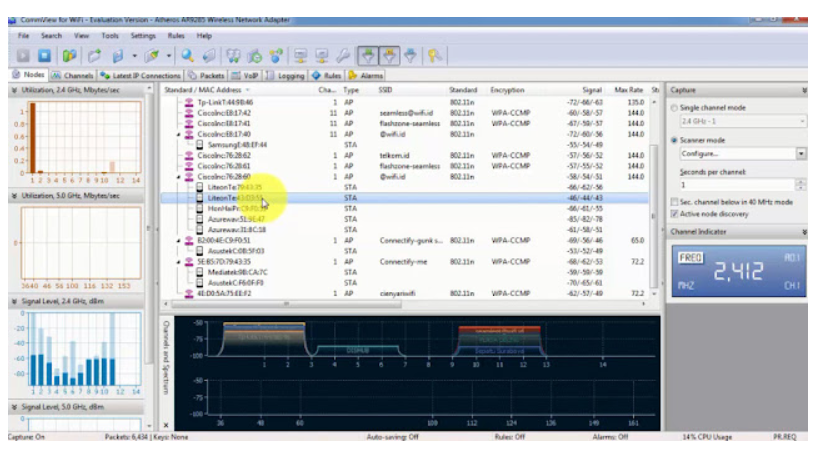Screen dimensions: 818x457
Task: Open the File menu
Action: (23, 36)
